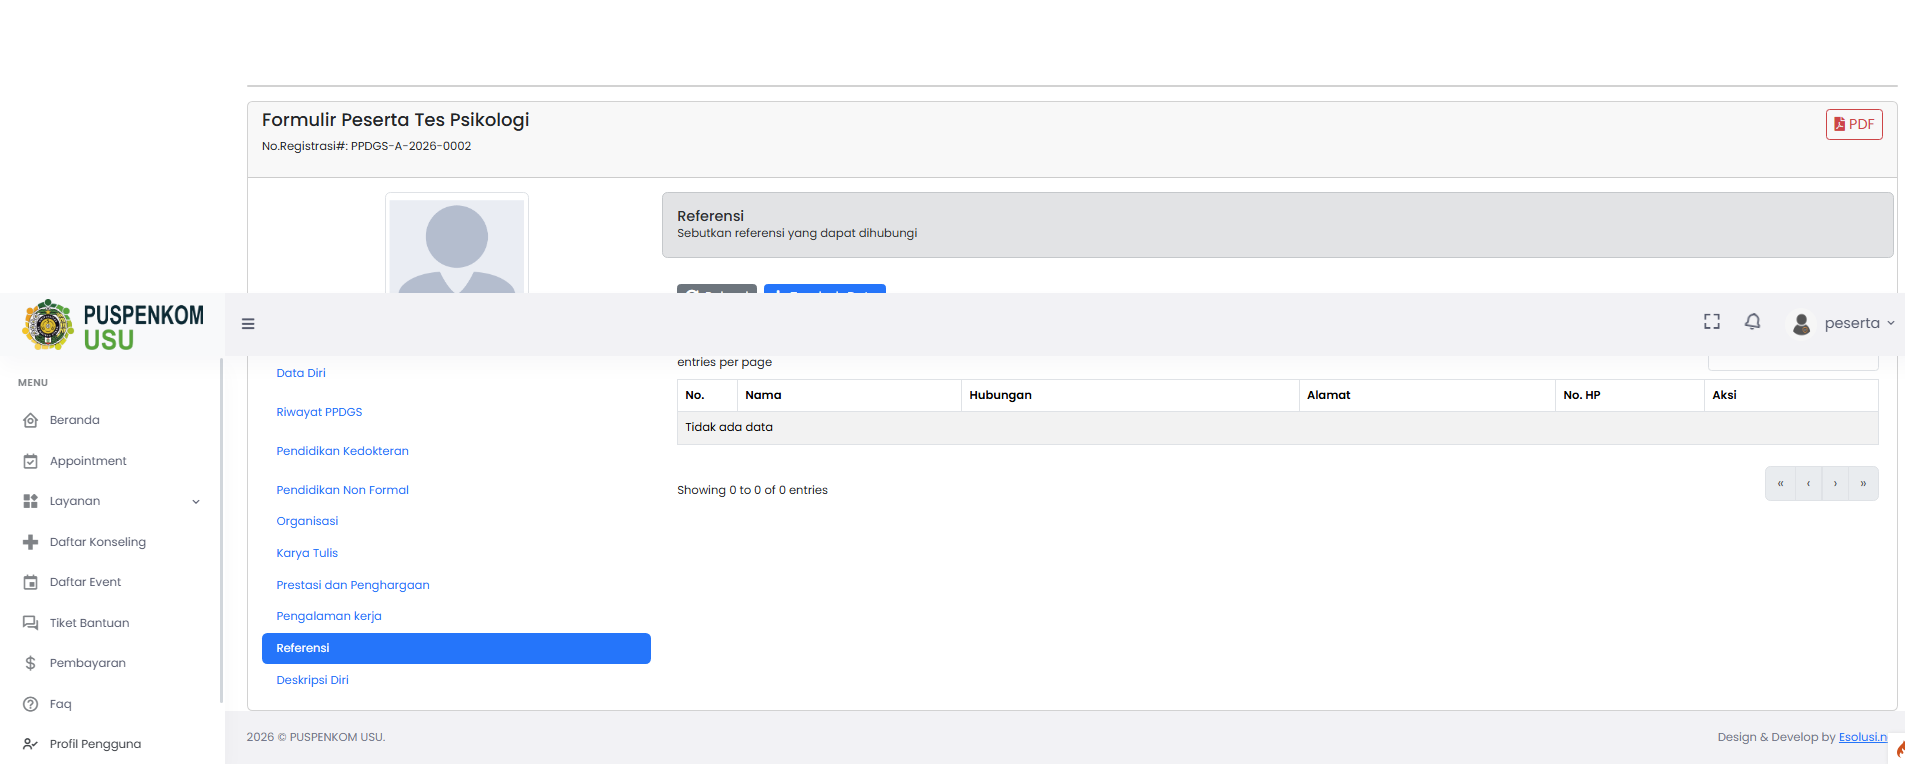Click the registration number PPDGS-A-2026-0002
1905x764 pixels.
411,146
